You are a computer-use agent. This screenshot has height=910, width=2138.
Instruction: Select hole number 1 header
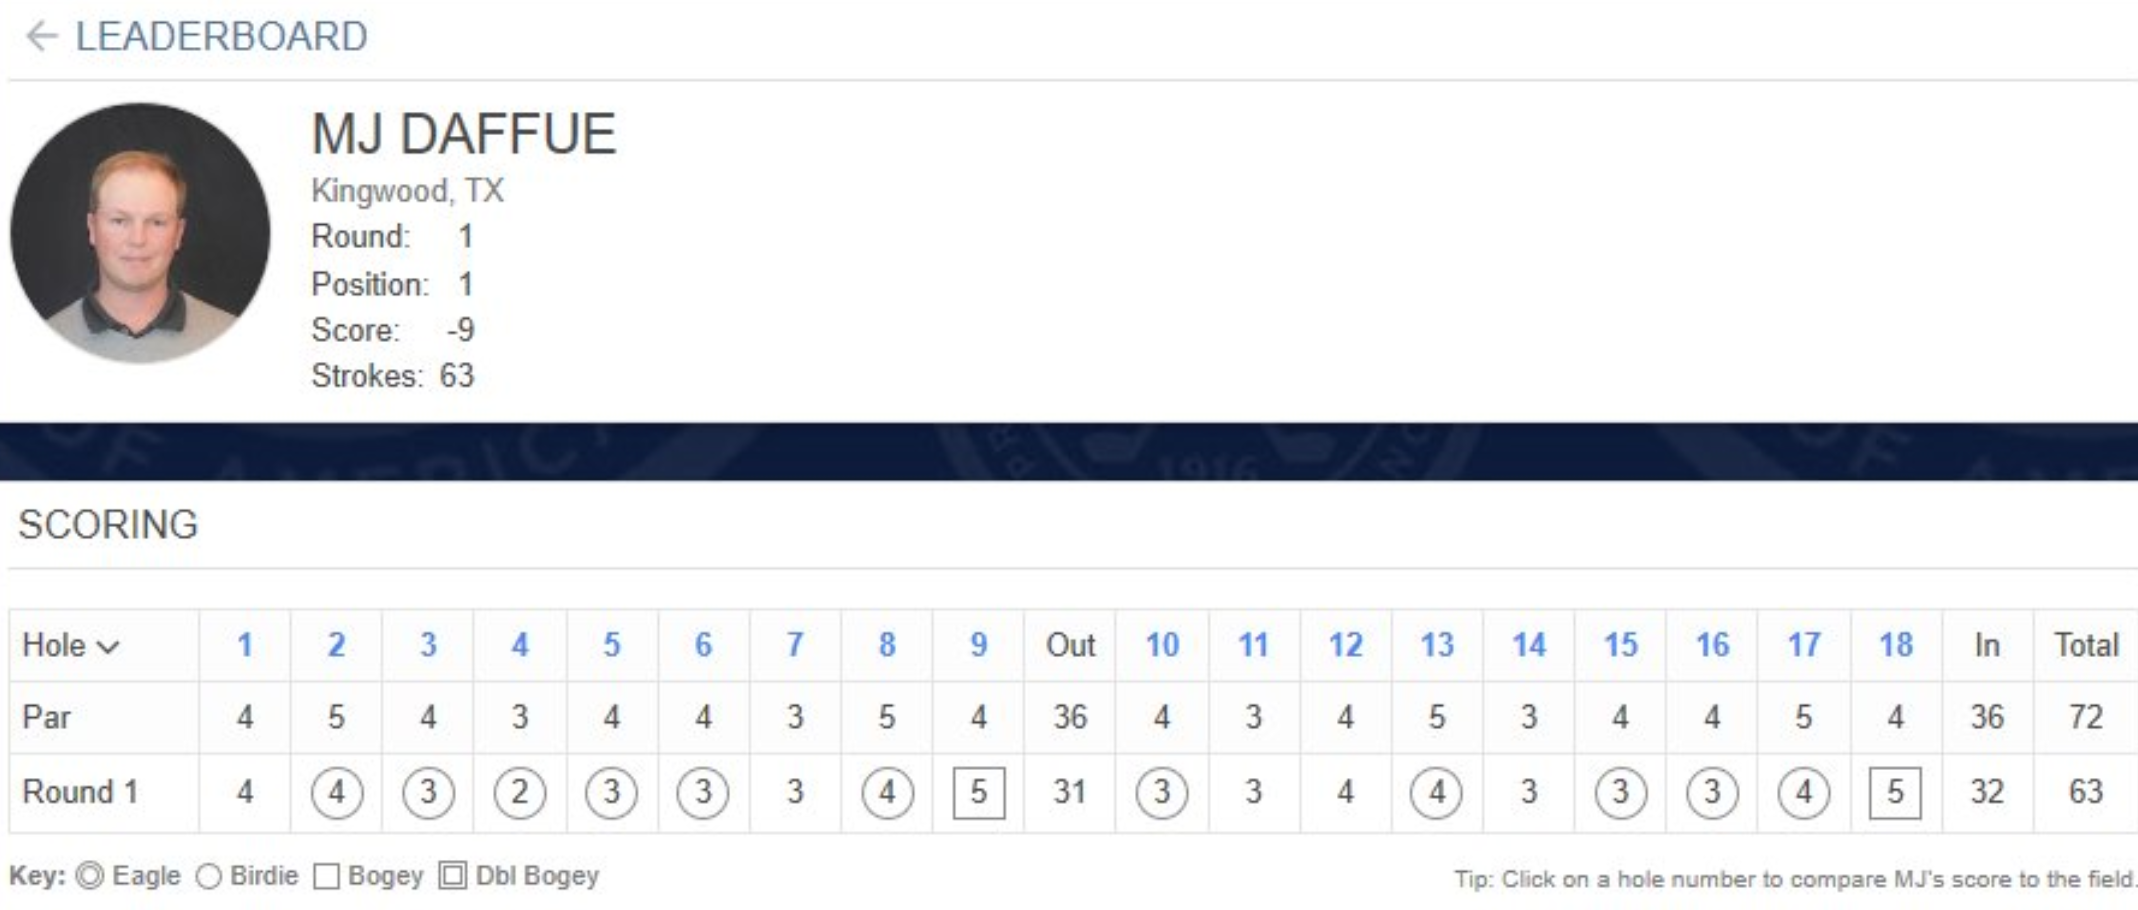[x=244, y=645]
